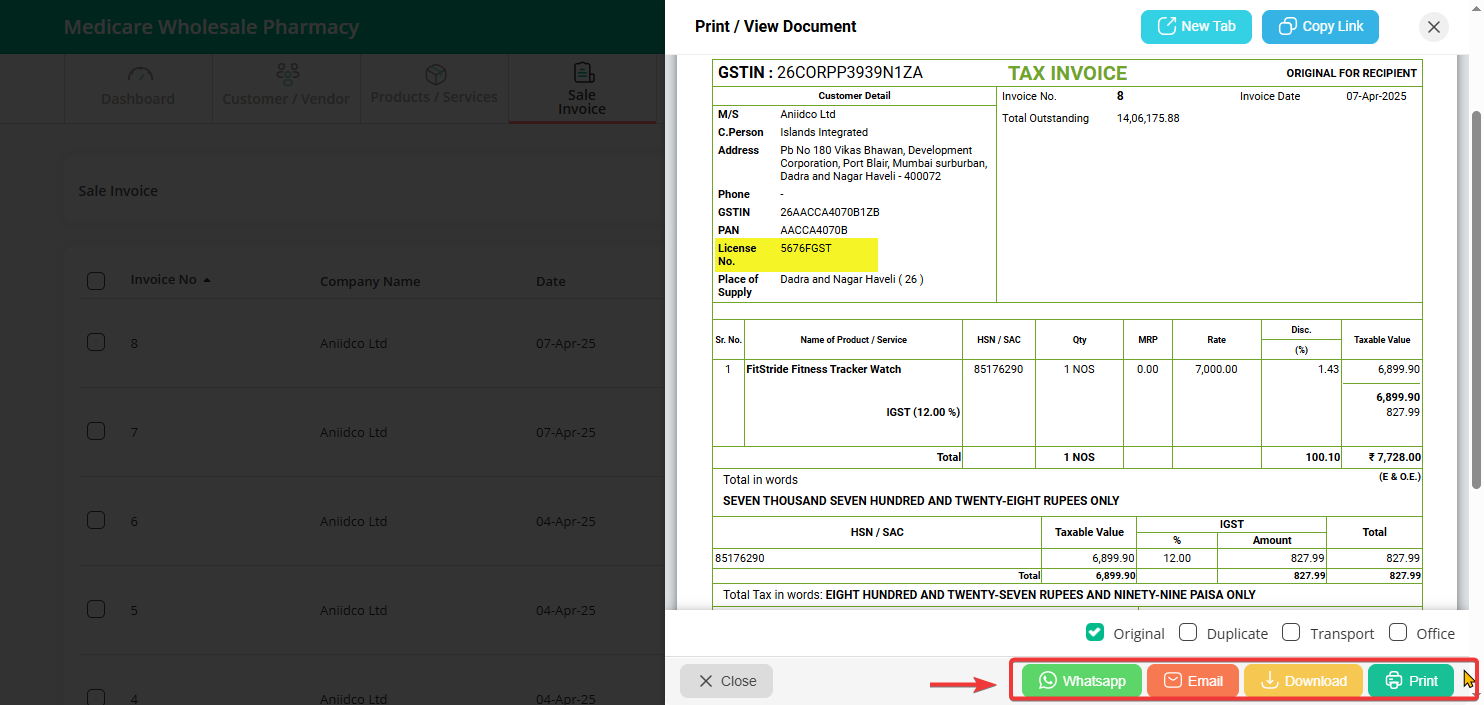Screen dimensions: 1484x705
Task: Tick the Transport copy checkbox
Action: click(x=1291, y=633)
